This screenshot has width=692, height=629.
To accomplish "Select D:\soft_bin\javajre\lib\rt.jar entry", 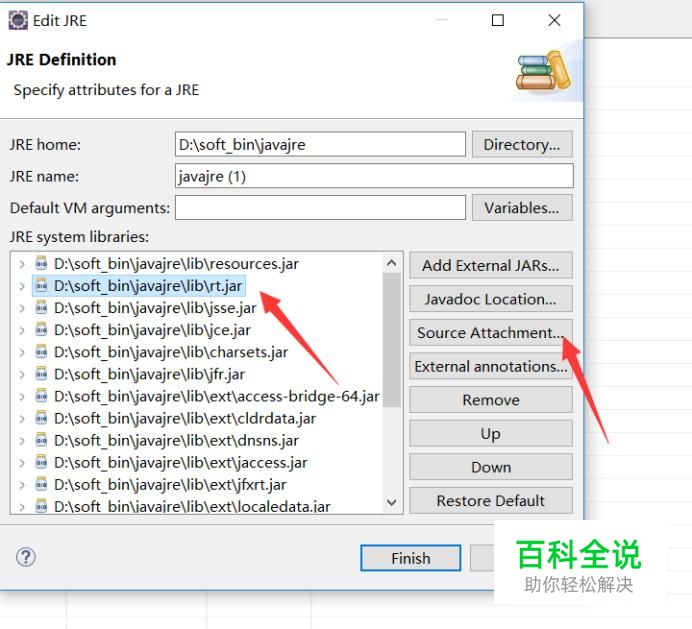I will (148, 286).
